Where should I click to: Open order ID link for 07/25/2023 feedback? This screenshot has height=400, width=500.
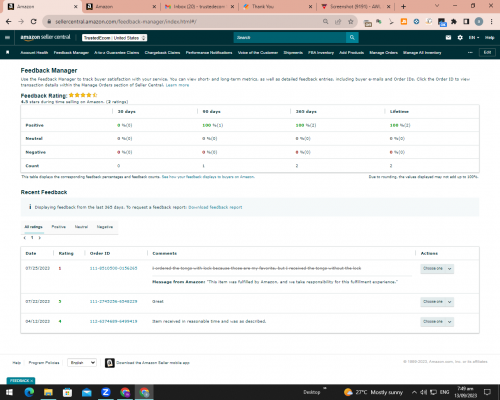click(113, 268)
